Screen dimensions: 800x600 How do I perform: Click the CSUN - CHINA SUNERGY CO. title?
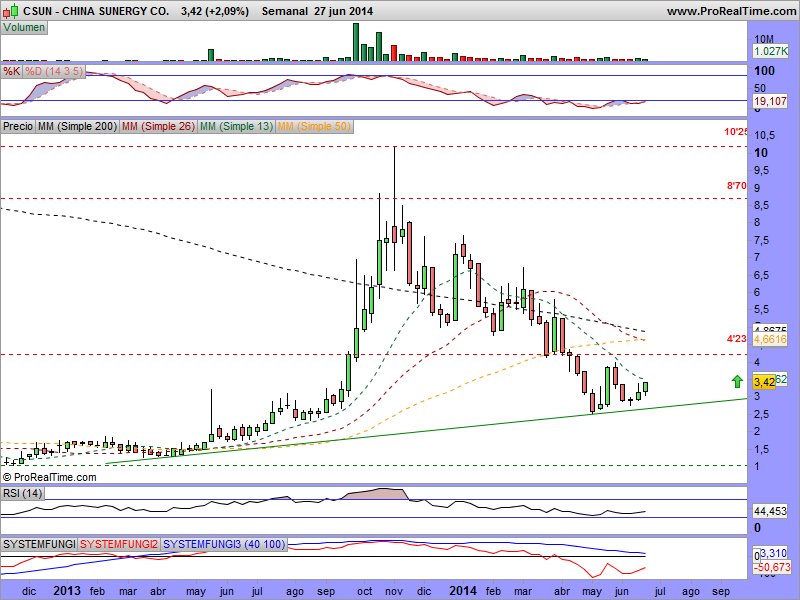(x=96, y=11)
